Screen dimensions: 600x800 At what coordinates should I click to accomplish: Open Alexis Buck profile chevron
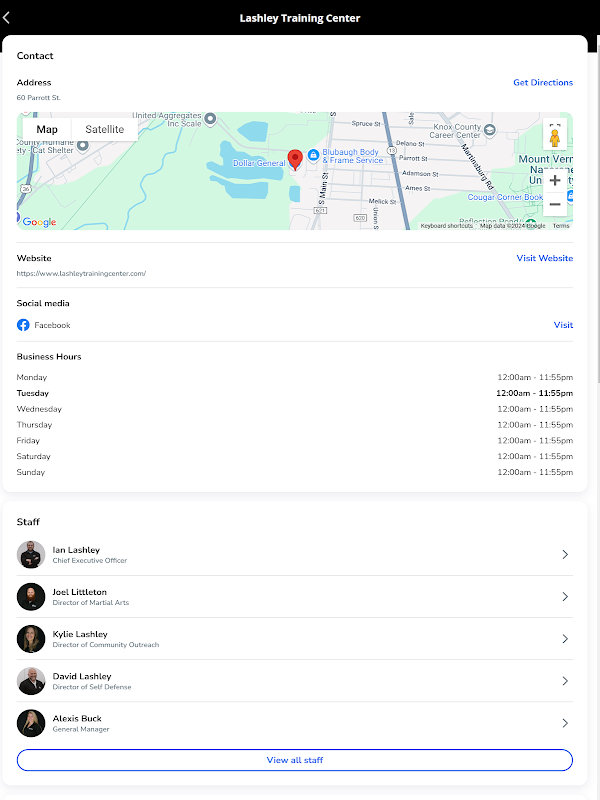(565, 723)
